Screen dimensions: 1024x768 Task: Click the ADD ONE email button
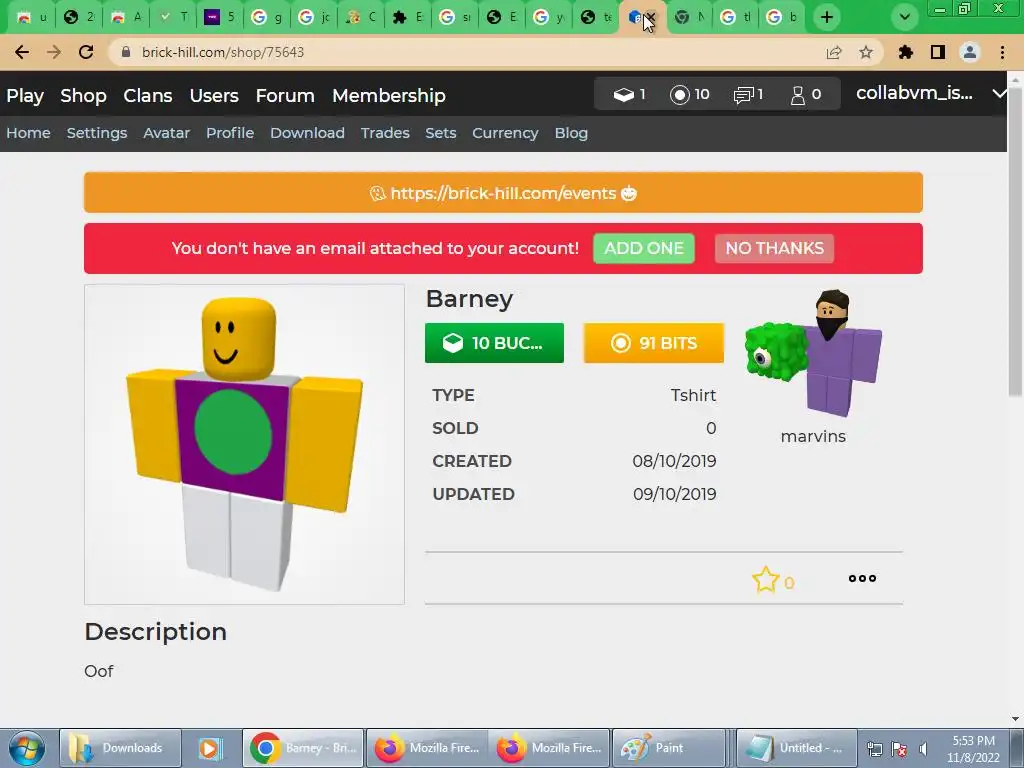pos(643,248)
